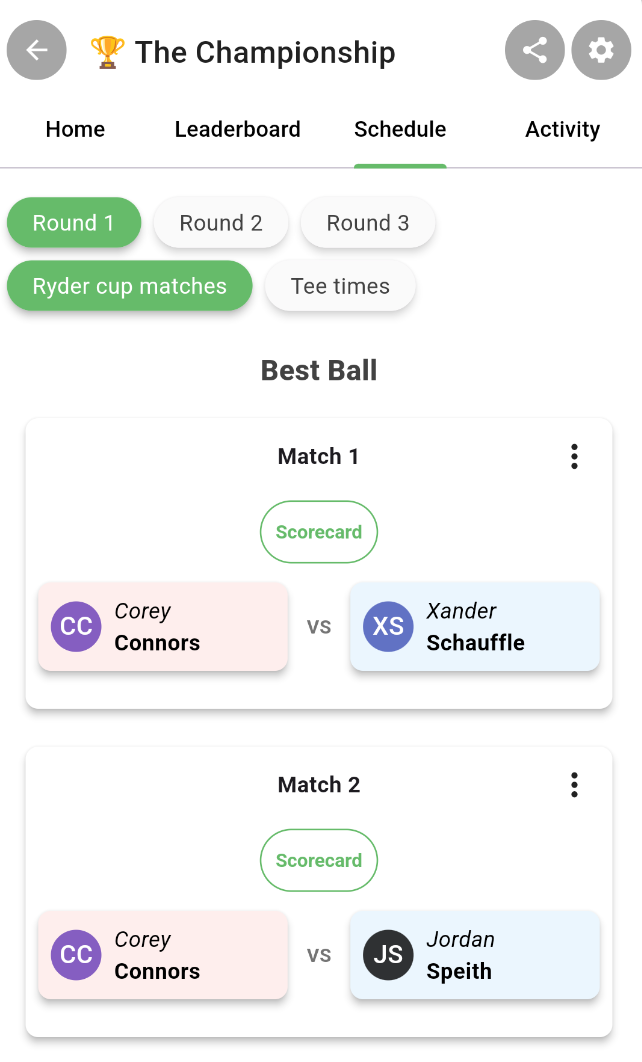Tap the back arrow button
The image size is (642, 1062).
[37, 50]
